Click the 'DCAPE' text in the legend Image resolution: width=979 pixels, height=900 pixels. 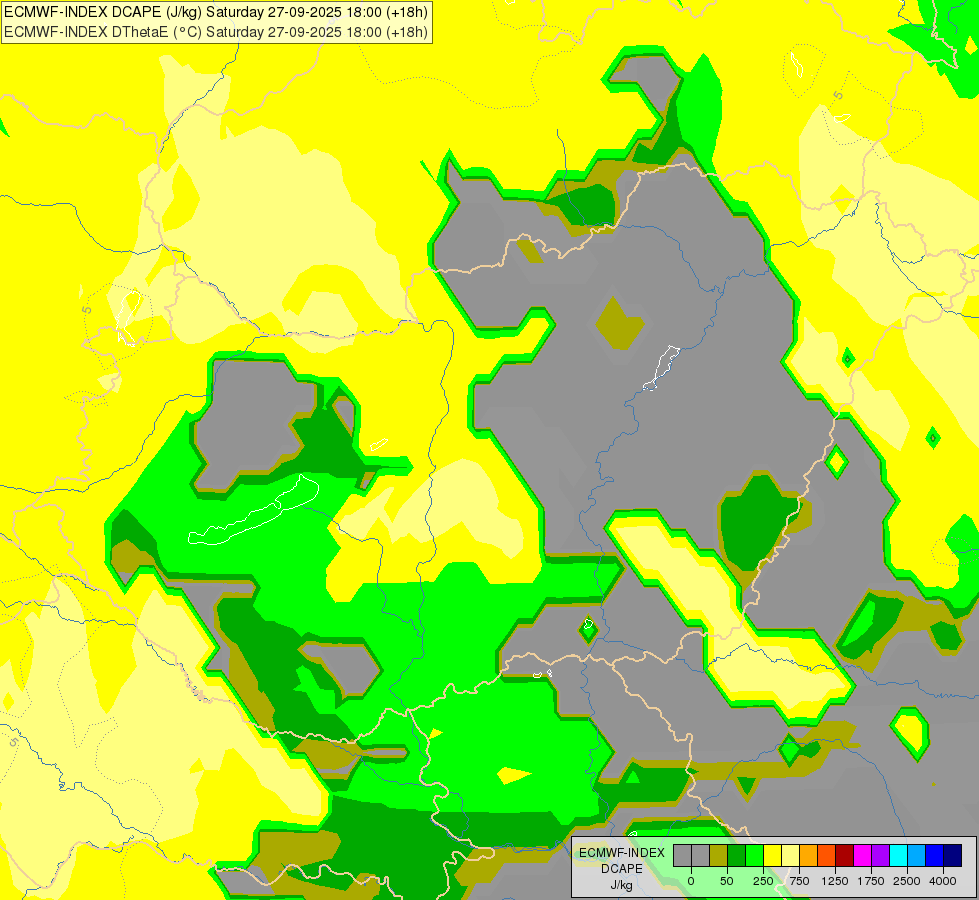pyautogui.click(x=622, y=869)
